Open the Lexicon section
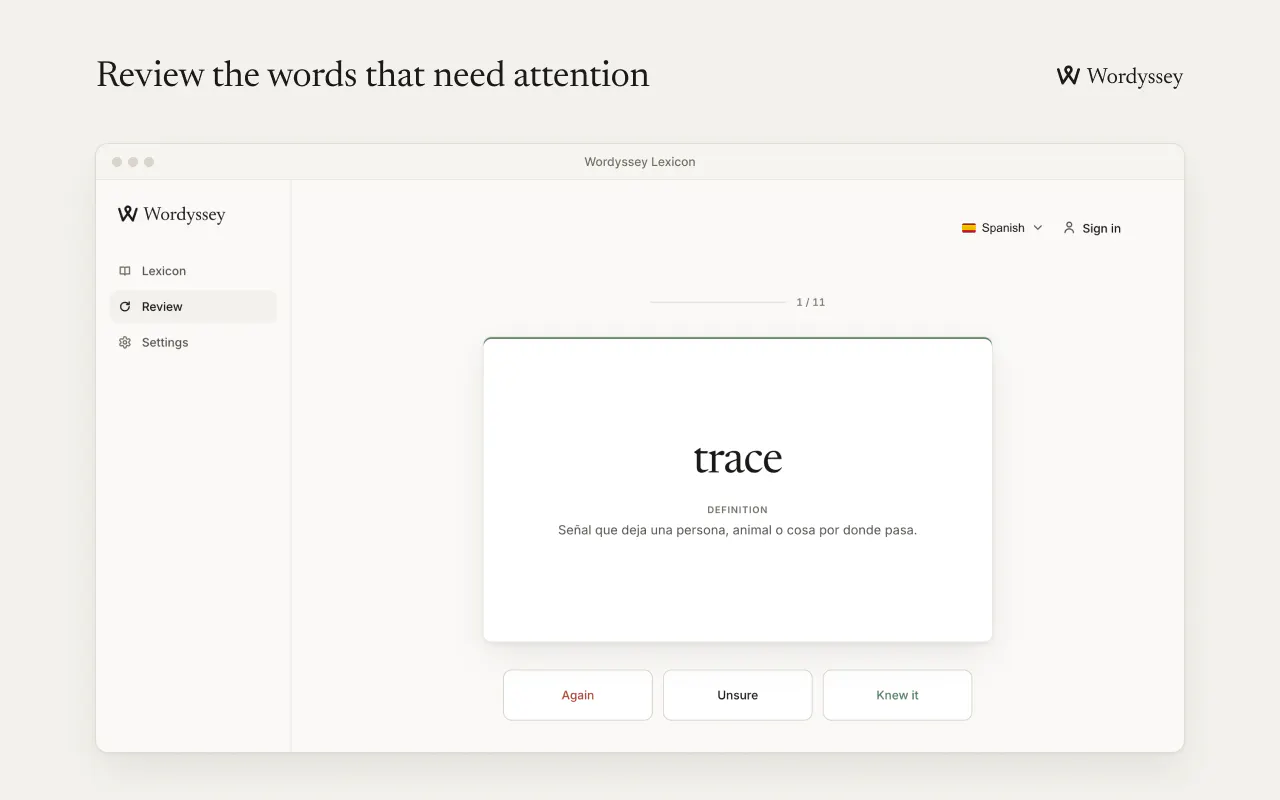This screenshot has height=800, width=1280. [x=193, y=271]
